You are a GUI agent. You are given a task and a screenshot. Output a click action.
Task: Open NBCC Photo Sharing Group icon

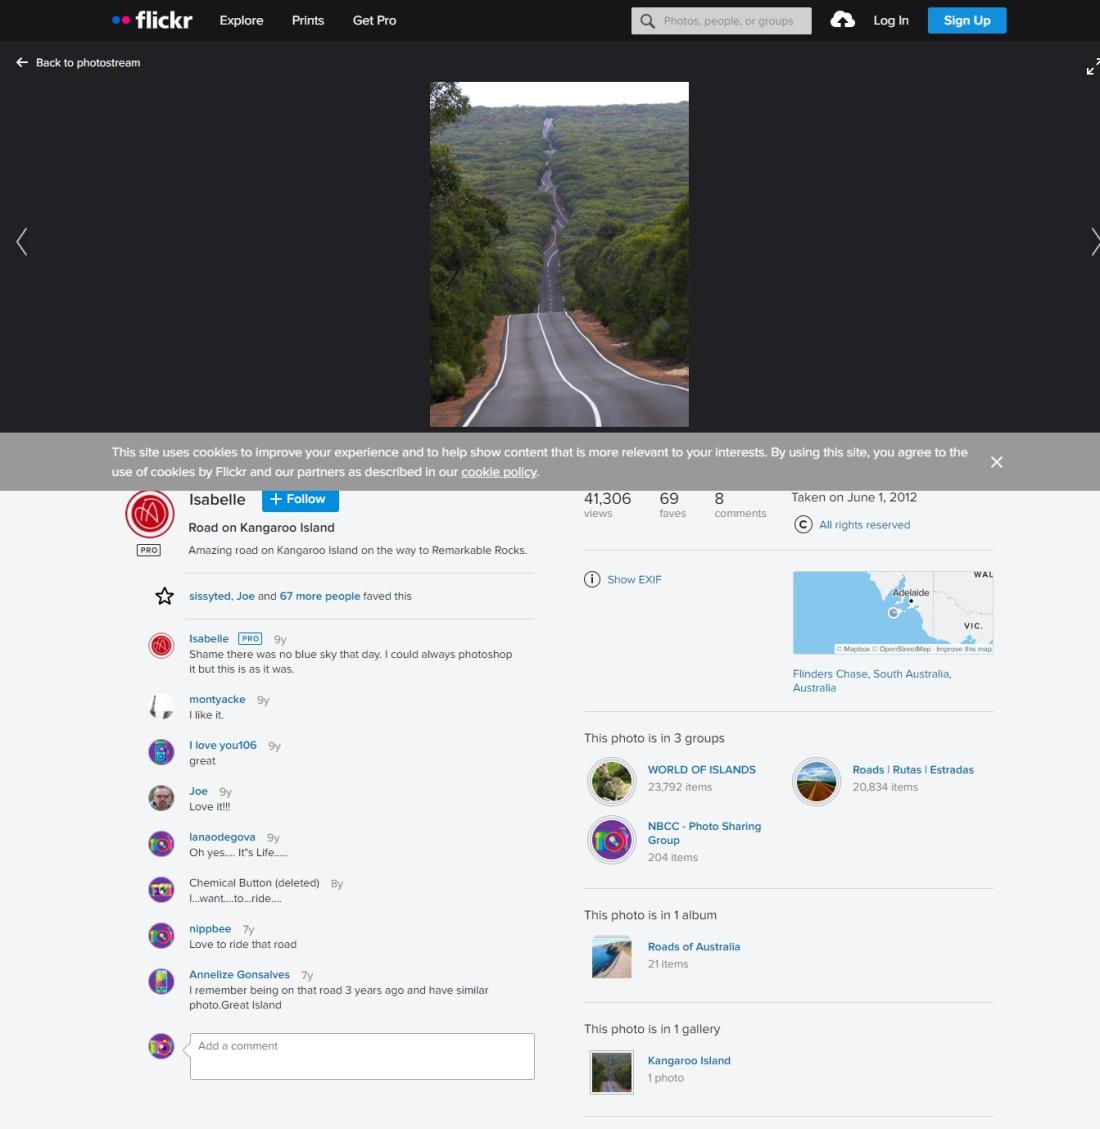[611, 840]
